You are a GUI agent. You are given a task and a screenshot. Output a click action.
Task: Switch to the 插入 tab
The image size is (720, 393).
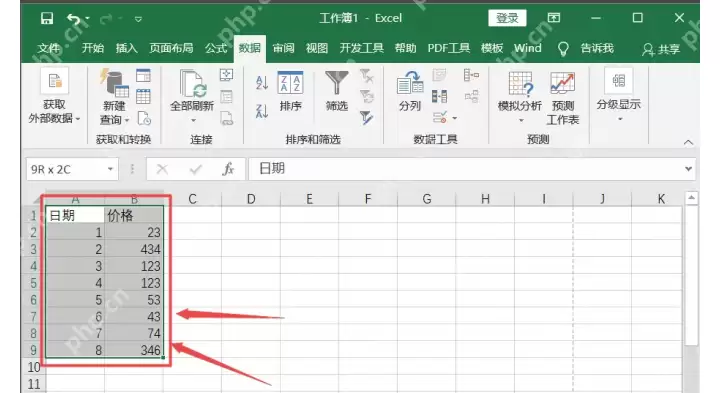click(126, 48)
